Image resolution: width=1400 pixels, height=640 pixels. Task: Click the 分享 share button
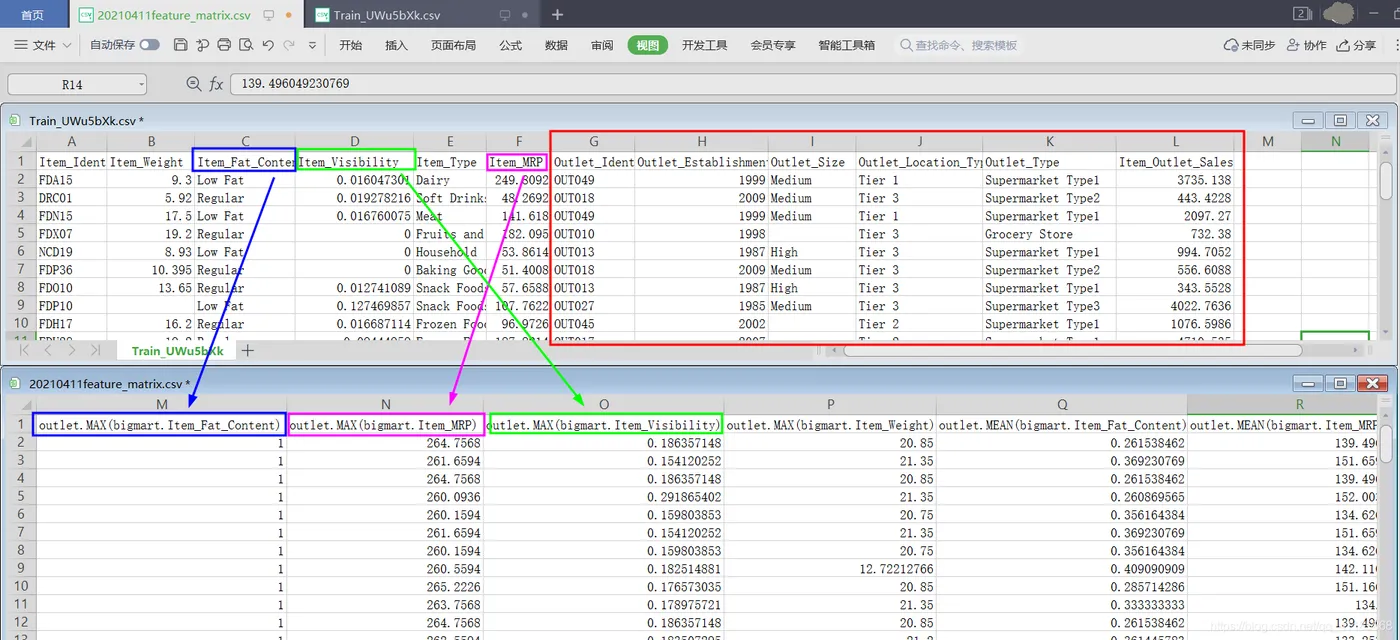[1357, 45]
